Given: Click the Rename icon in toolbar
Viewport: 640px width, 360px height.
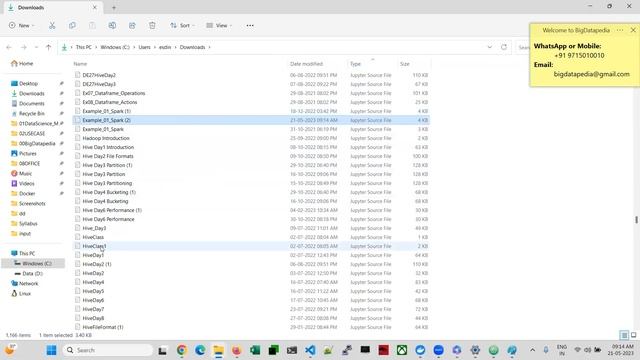Looking at the screenshot, I should pyautogui.click(x=112, y=26).
